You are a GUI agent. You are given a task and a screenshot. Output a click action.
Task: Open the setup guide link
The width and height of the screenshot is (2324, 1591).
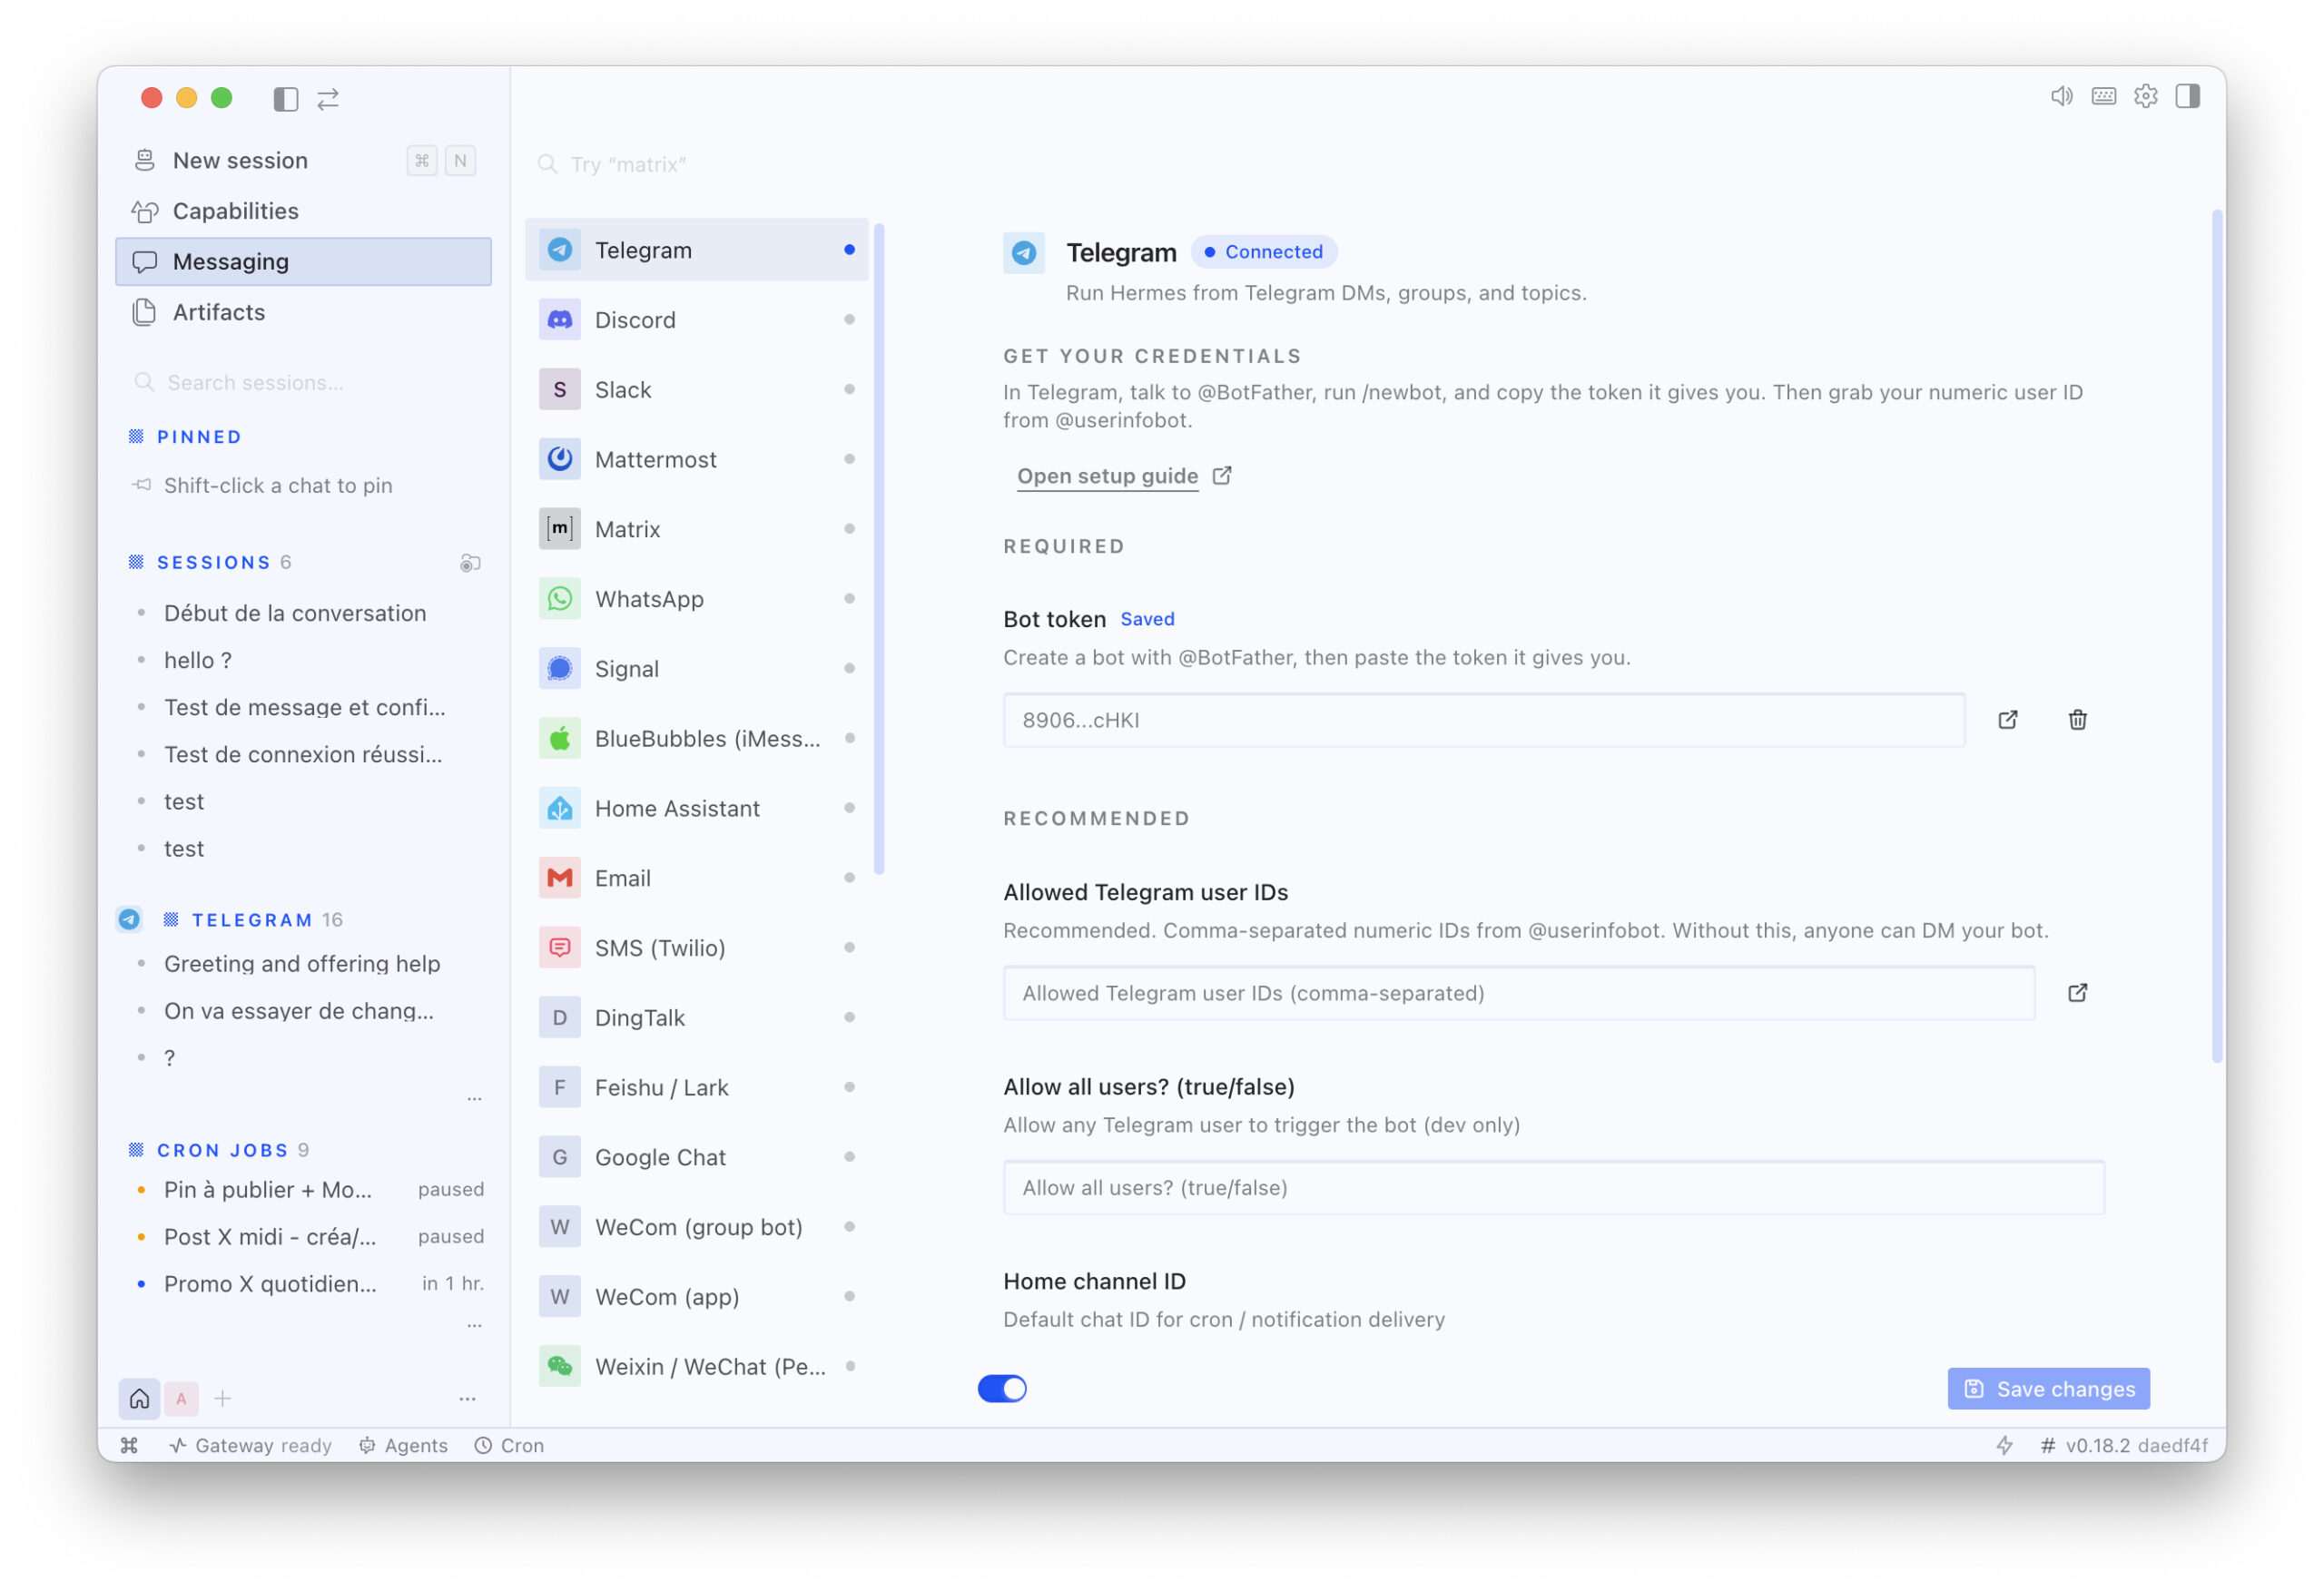[x=1124, y=476]
